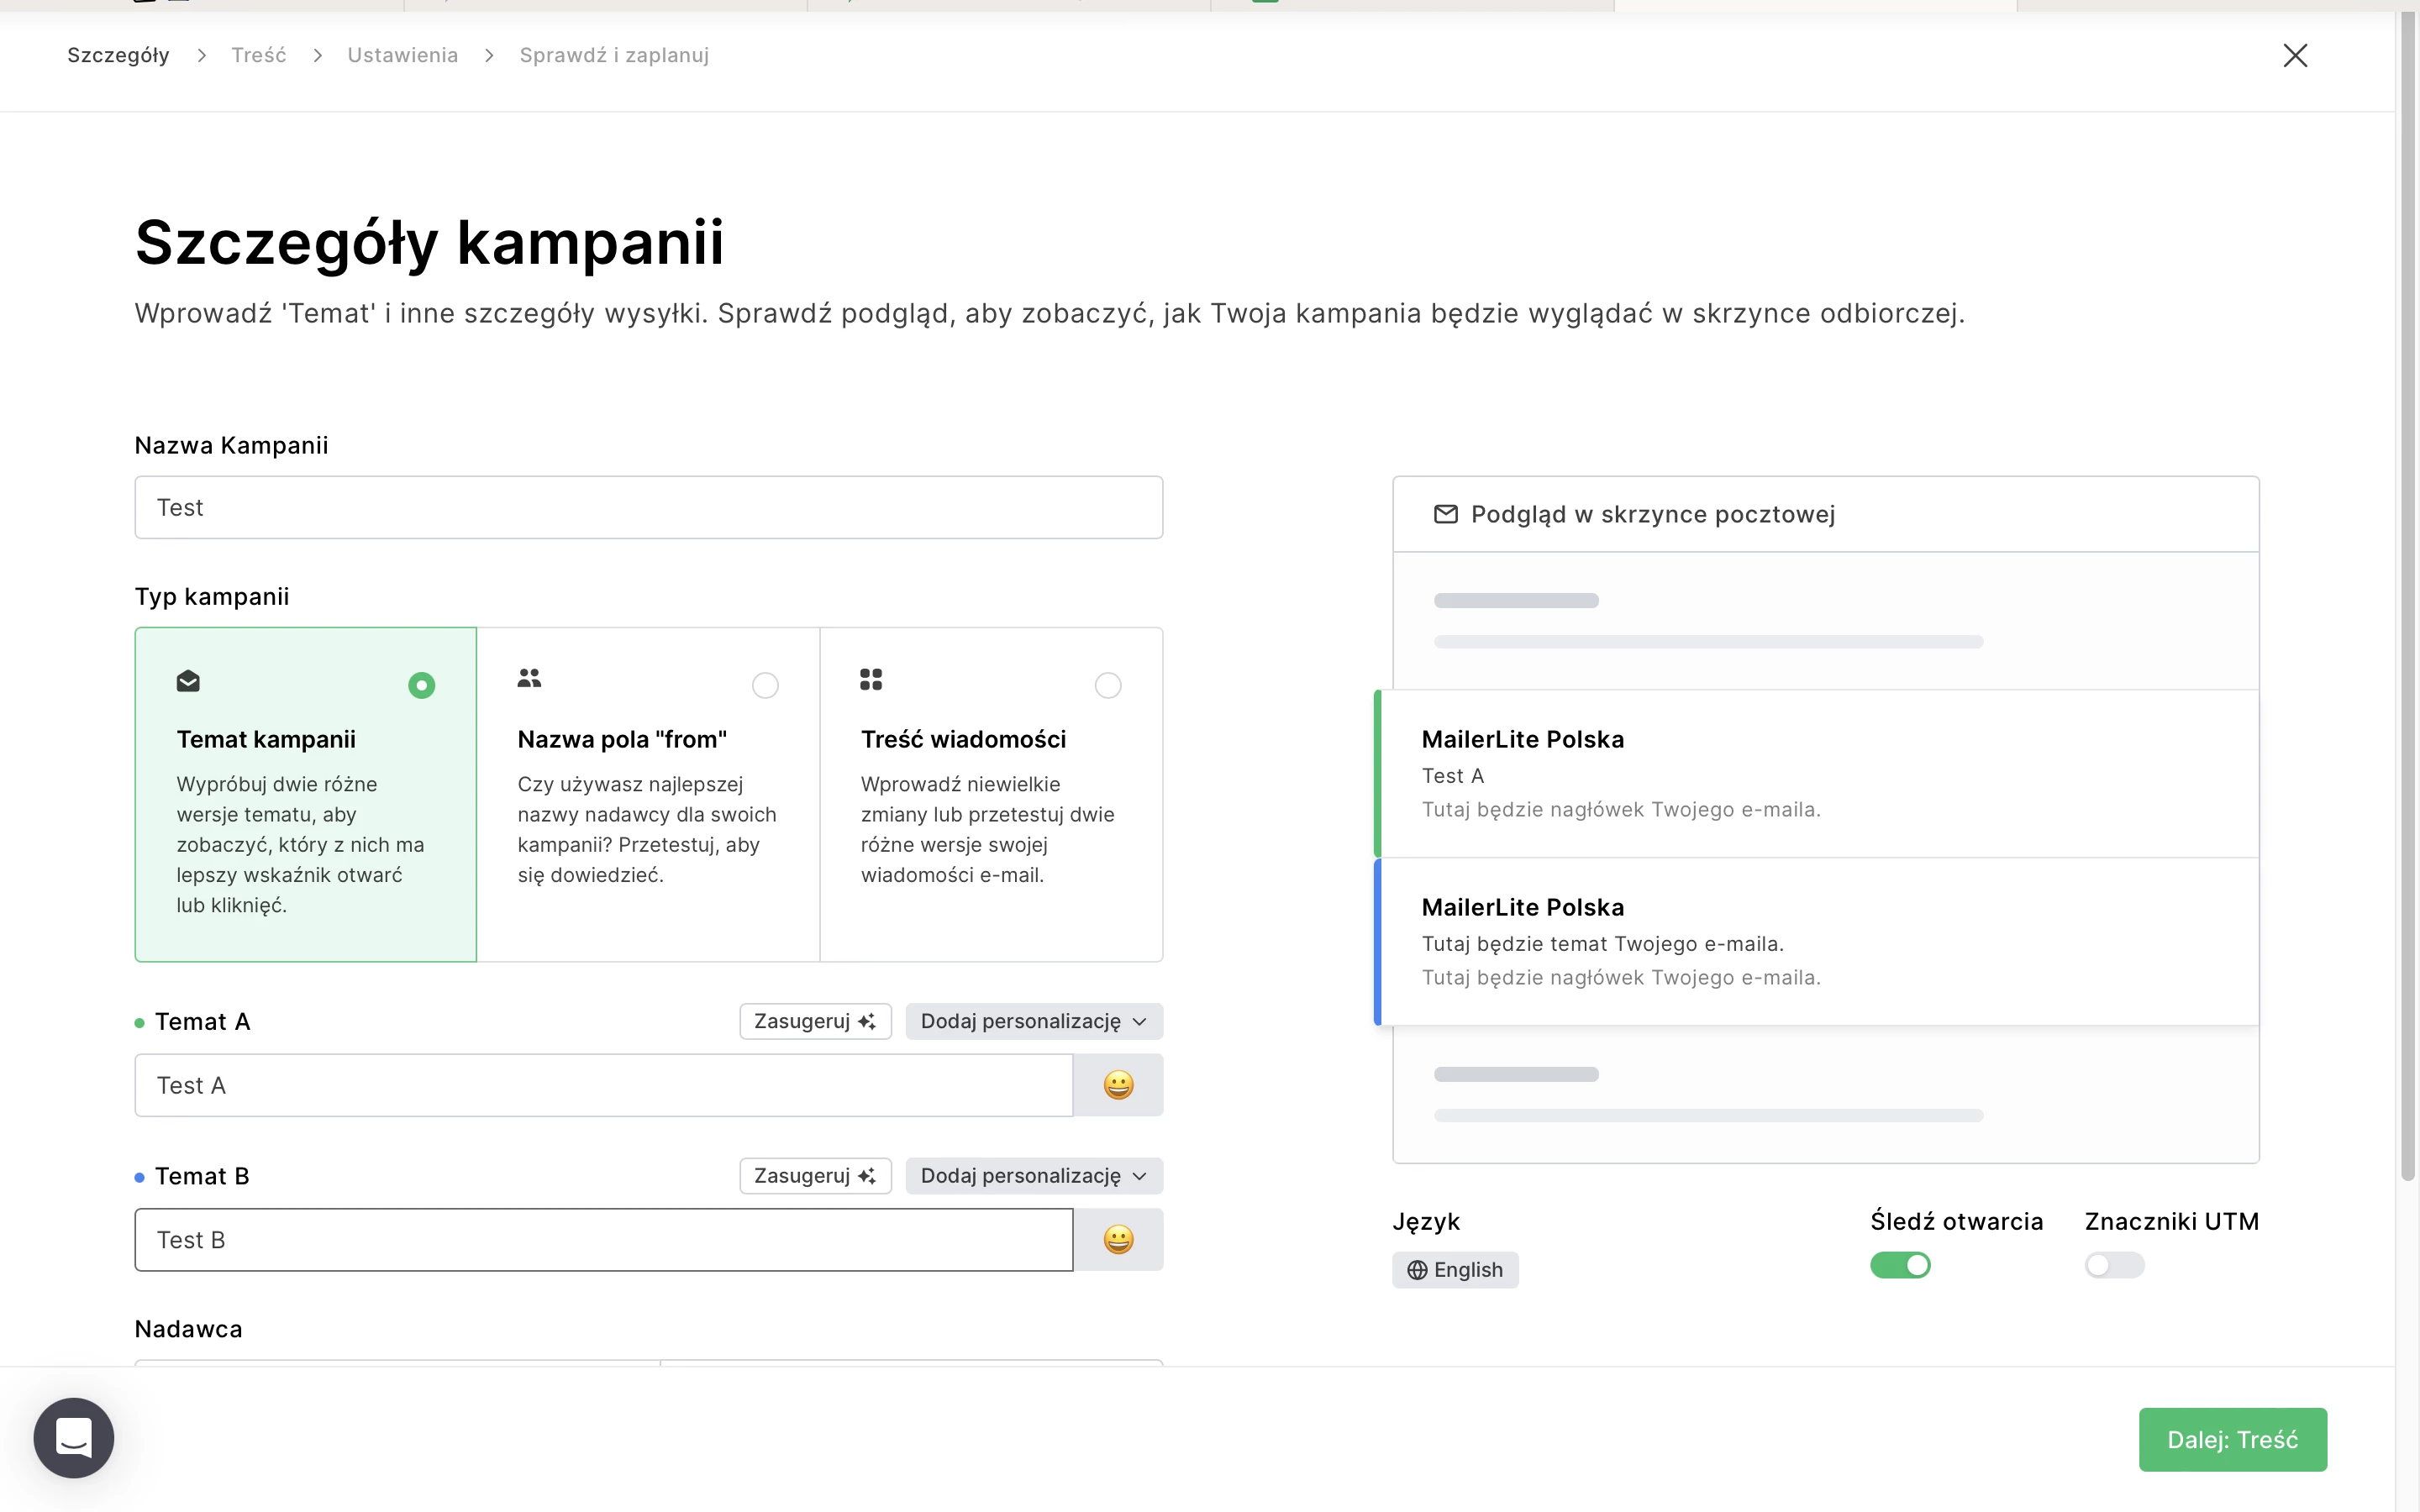2420x1512 pixels.
Task: Enable the Znaczniki UTM toggle
Action: coord(2114,1265)
